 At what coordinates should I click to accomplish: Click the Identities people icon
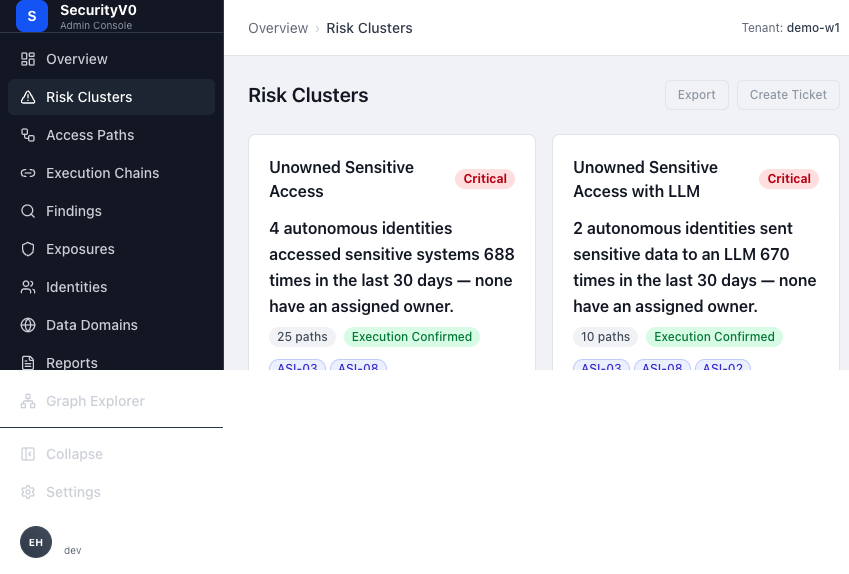(x=28, y=287)
